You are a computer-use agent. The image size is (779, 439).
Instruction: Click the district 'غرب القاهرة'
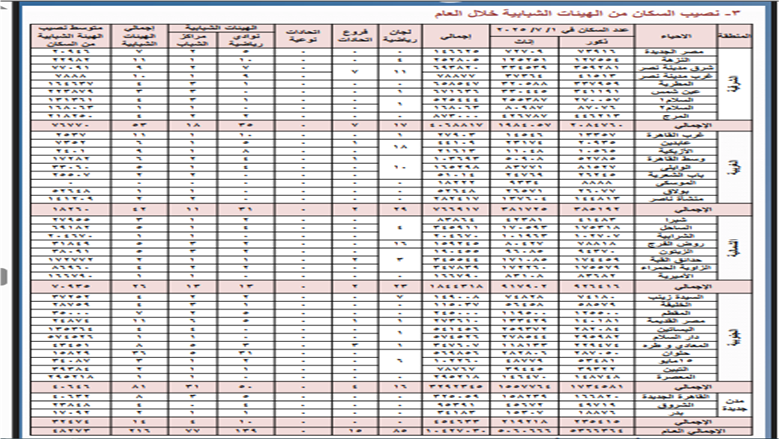tap(675, 135)
